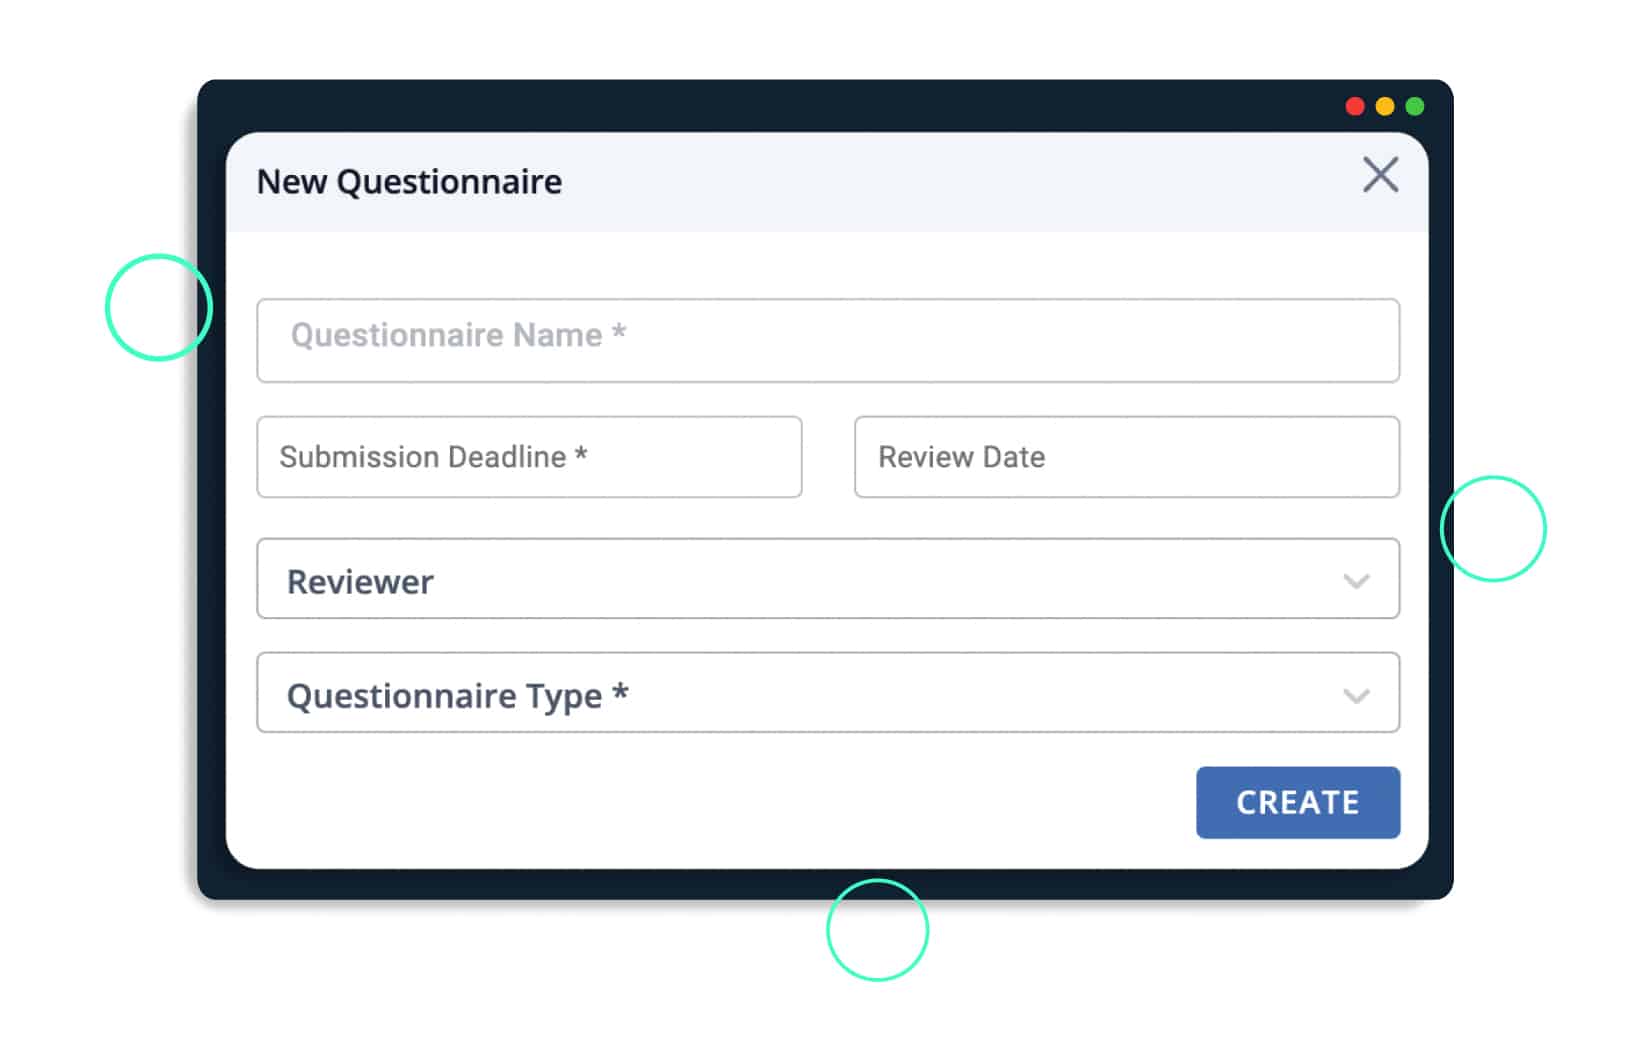Click the teal circle on the right edge

click(x=1493, y=528)
